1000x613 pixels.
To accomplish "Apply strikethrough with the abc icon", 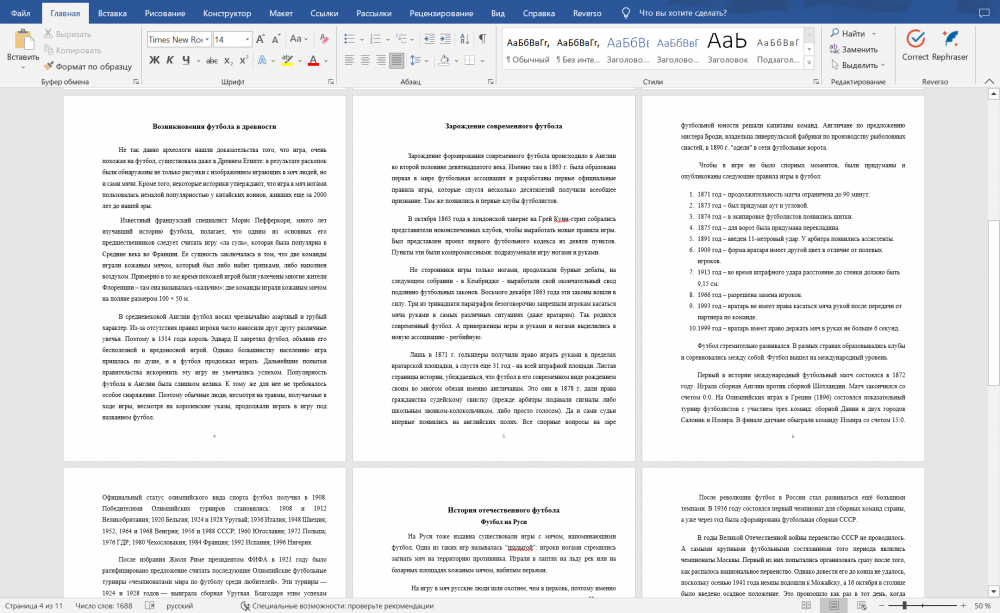I will point(211,61).
